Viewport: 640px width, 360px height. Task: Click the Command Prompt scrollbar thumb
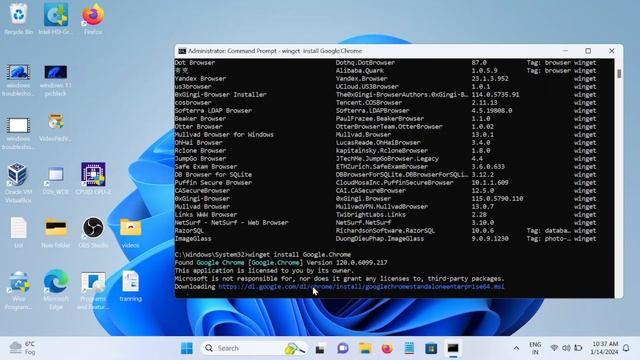tap(619, 73)
